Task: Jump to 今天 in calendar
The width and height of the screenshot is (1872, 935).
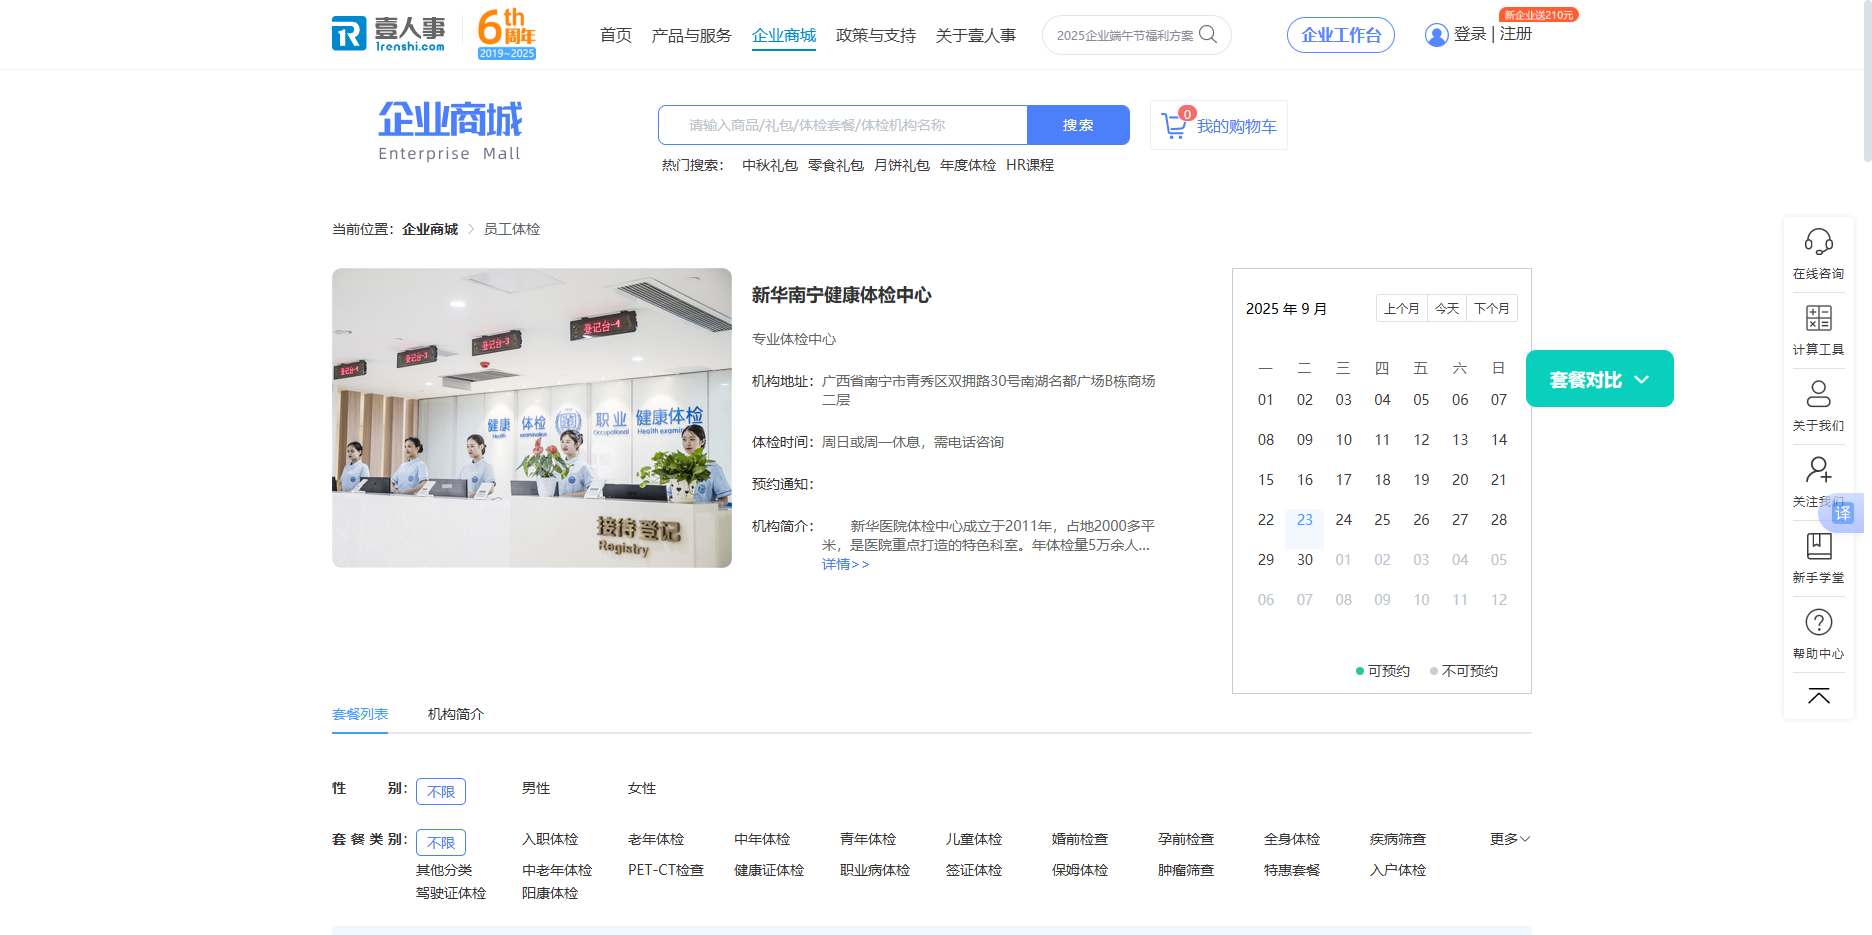Action: [x=1447, y=308]
